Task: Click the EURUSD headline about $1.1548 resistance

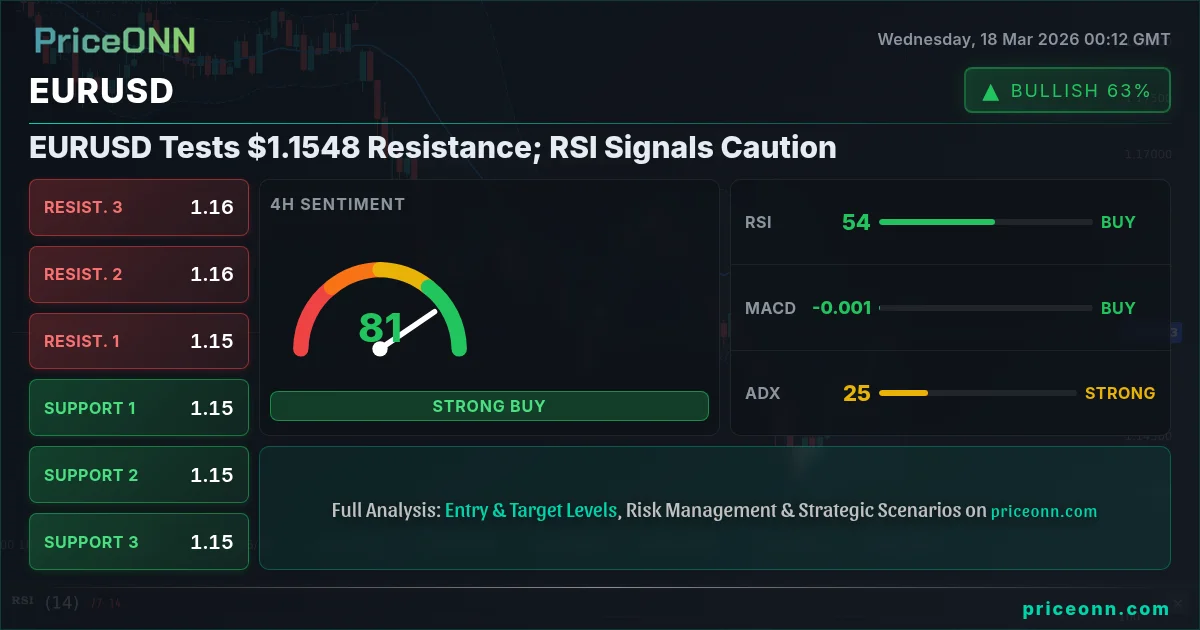Action: (433, 148)
